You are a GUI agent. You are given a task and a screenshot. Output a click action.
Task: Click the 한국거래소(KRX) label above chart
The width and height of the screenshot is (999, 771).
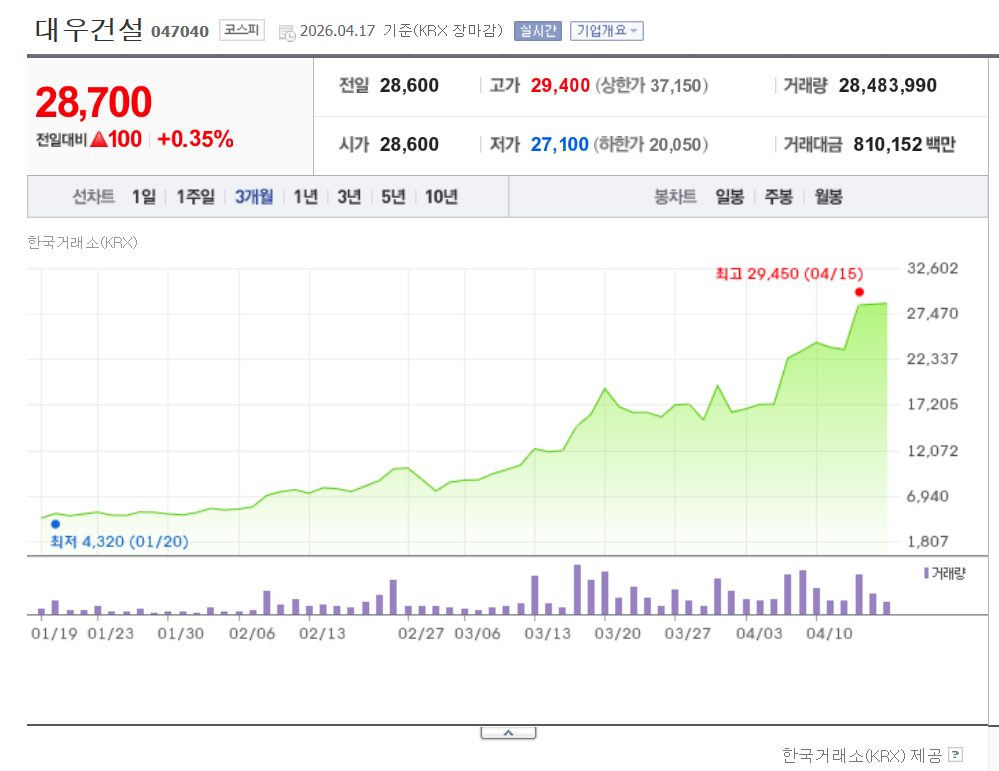click(x=82, y=243)
